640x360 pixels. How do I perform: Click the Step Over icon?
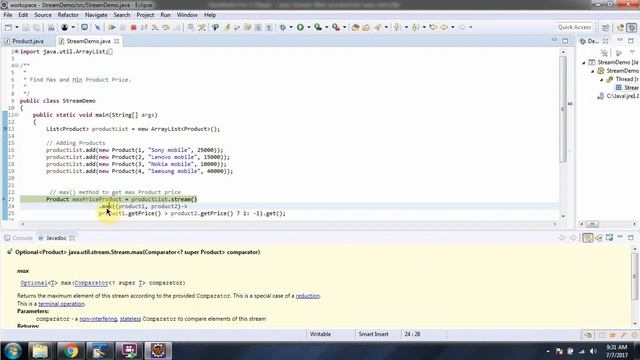(x=166, y=27)
